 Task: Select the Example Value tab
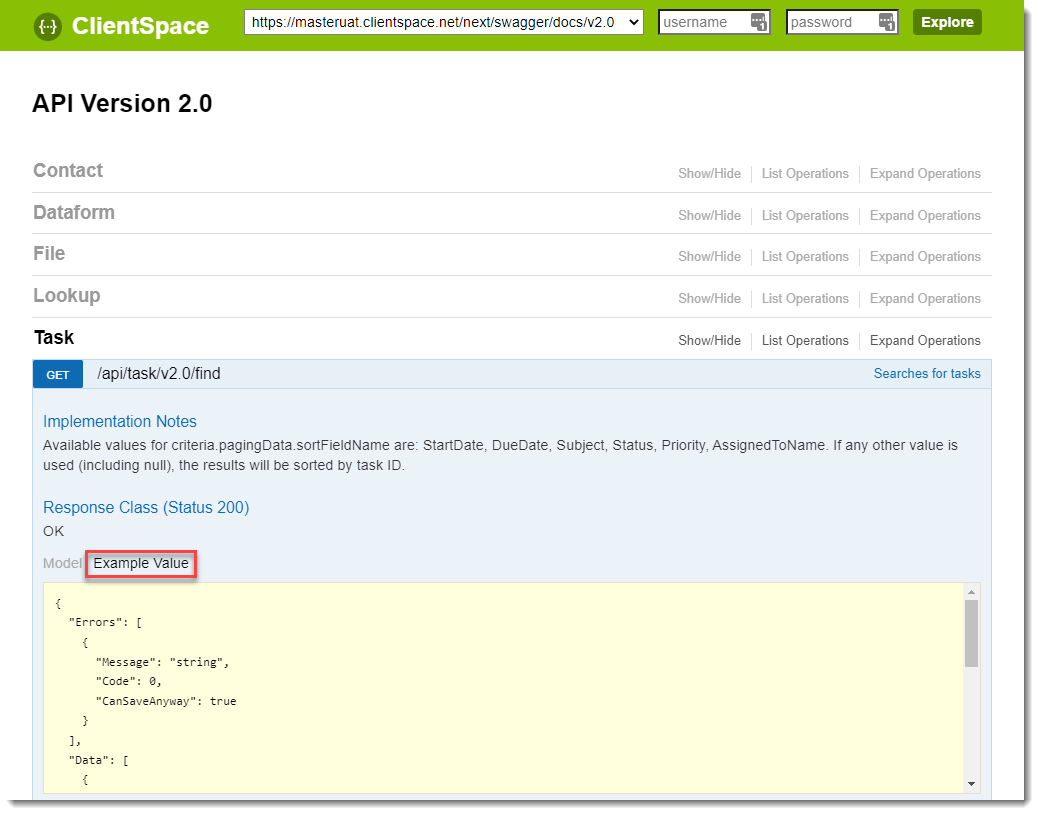(x=141, y=564)
